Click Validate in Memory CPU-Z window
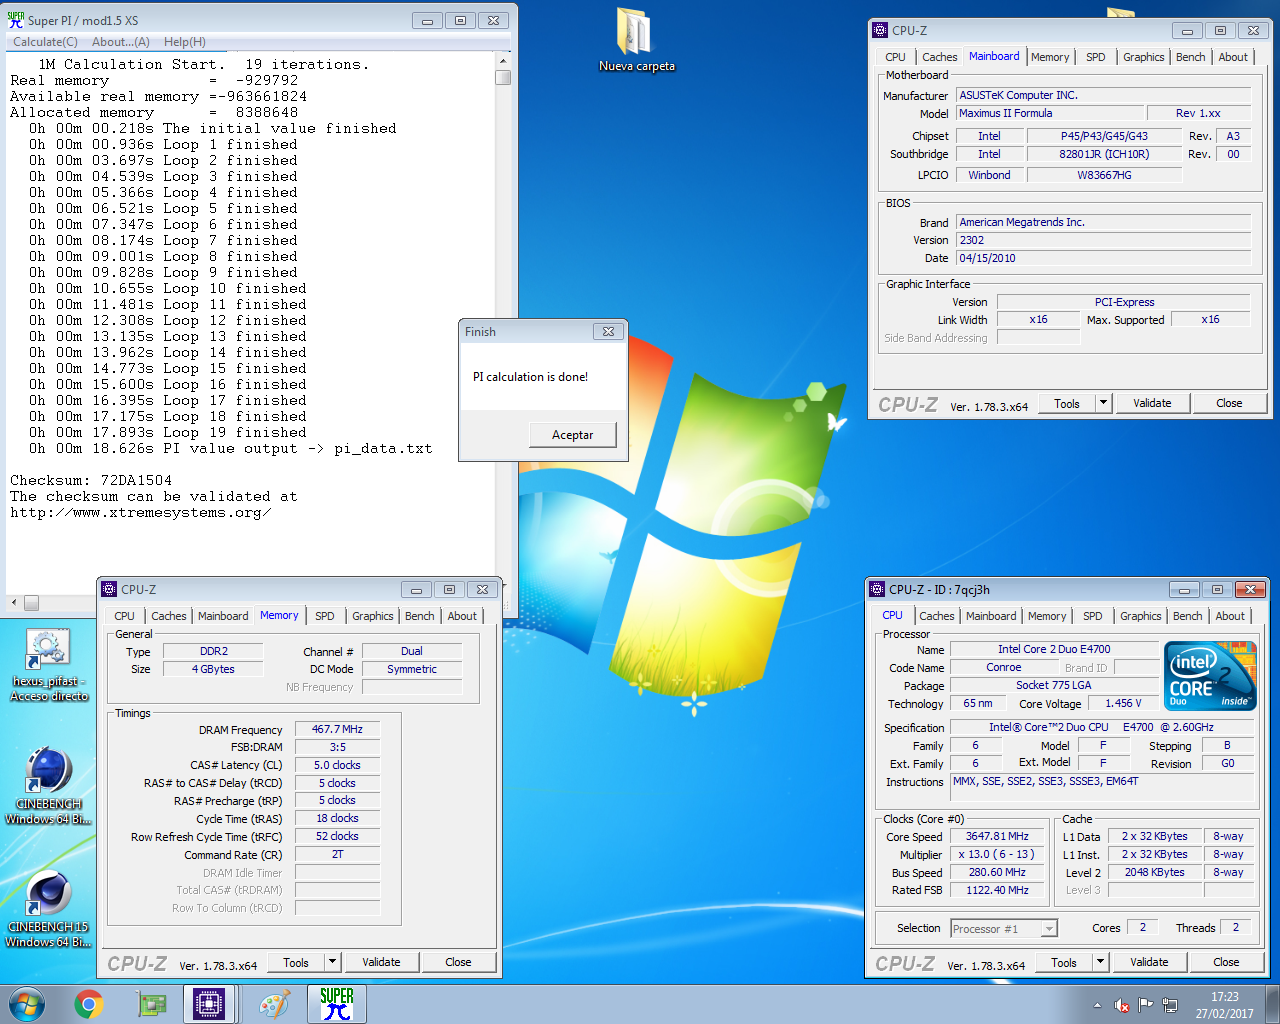Screen dimensions: 1280x1024 381,962
